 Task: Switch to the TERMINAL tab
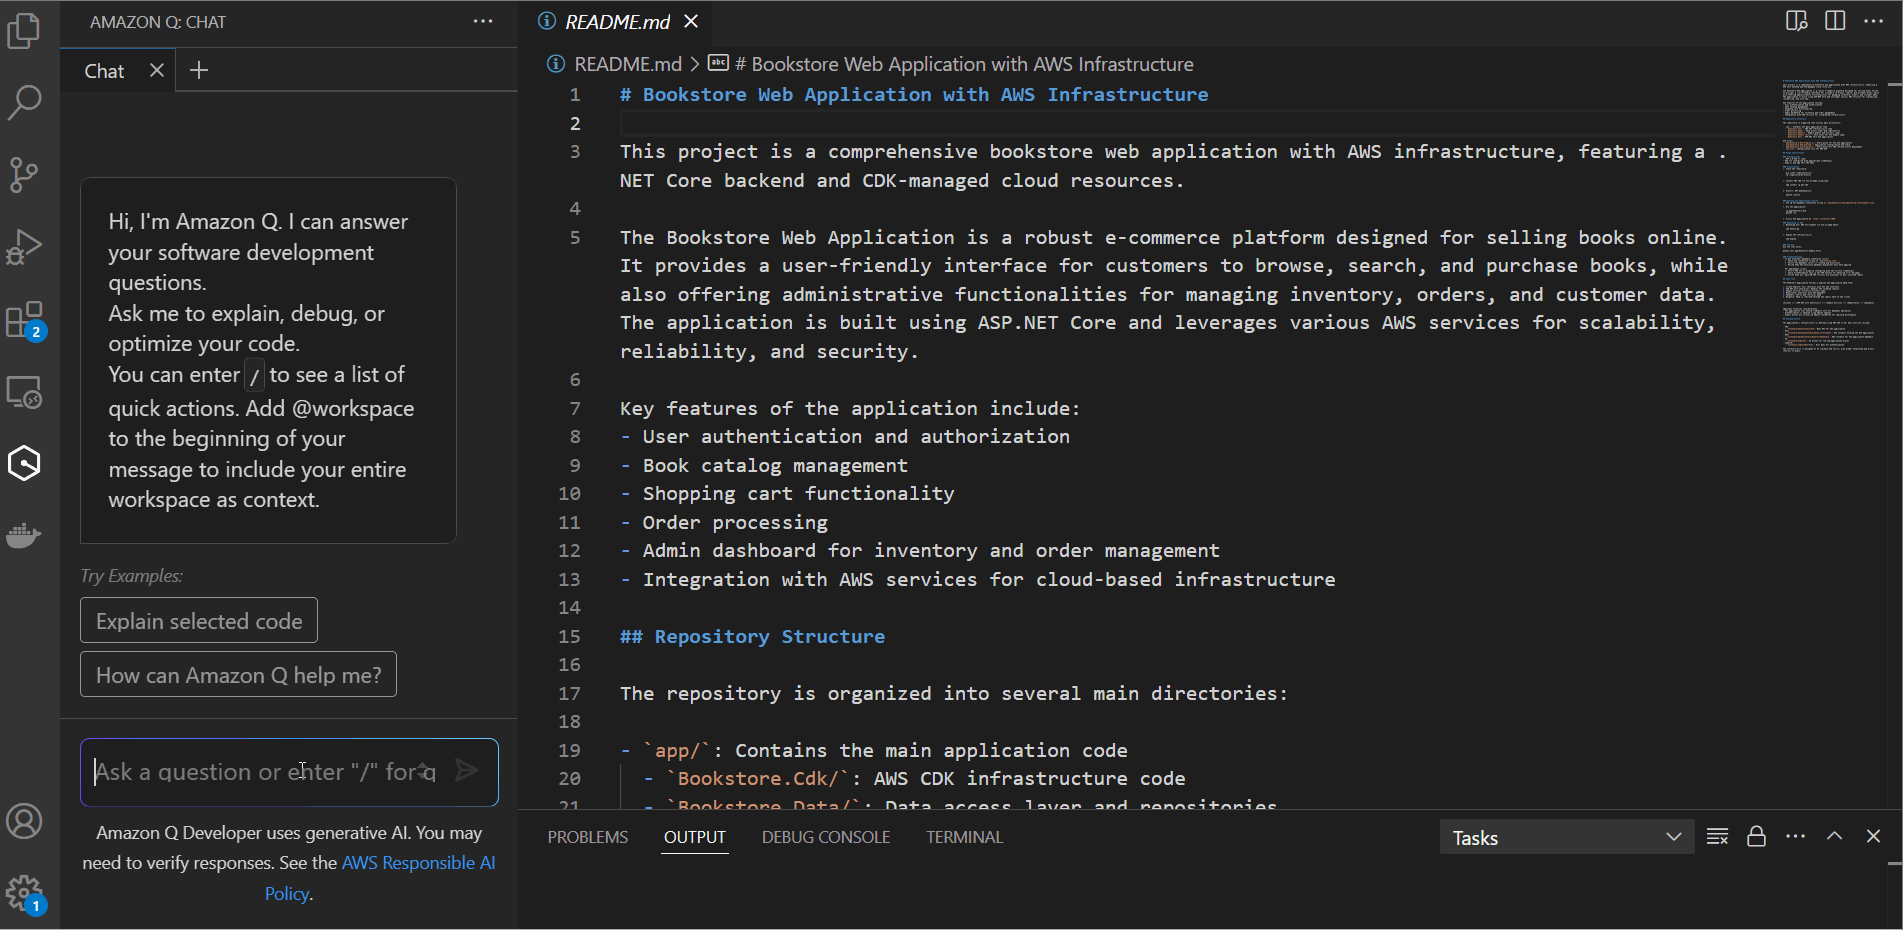tap(963, 837)
